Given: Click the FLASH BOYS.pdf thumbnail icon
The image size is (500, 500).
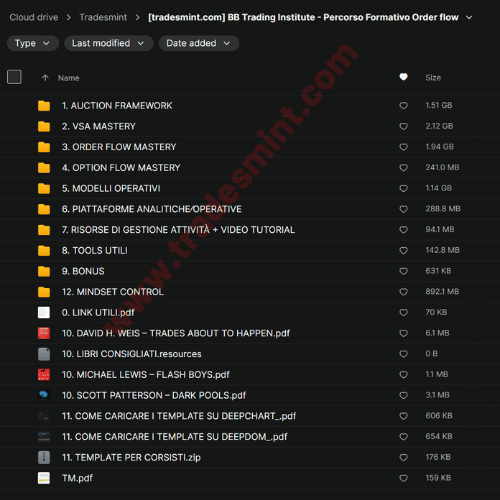Looking at the screenshot, I should pos(44,375).
